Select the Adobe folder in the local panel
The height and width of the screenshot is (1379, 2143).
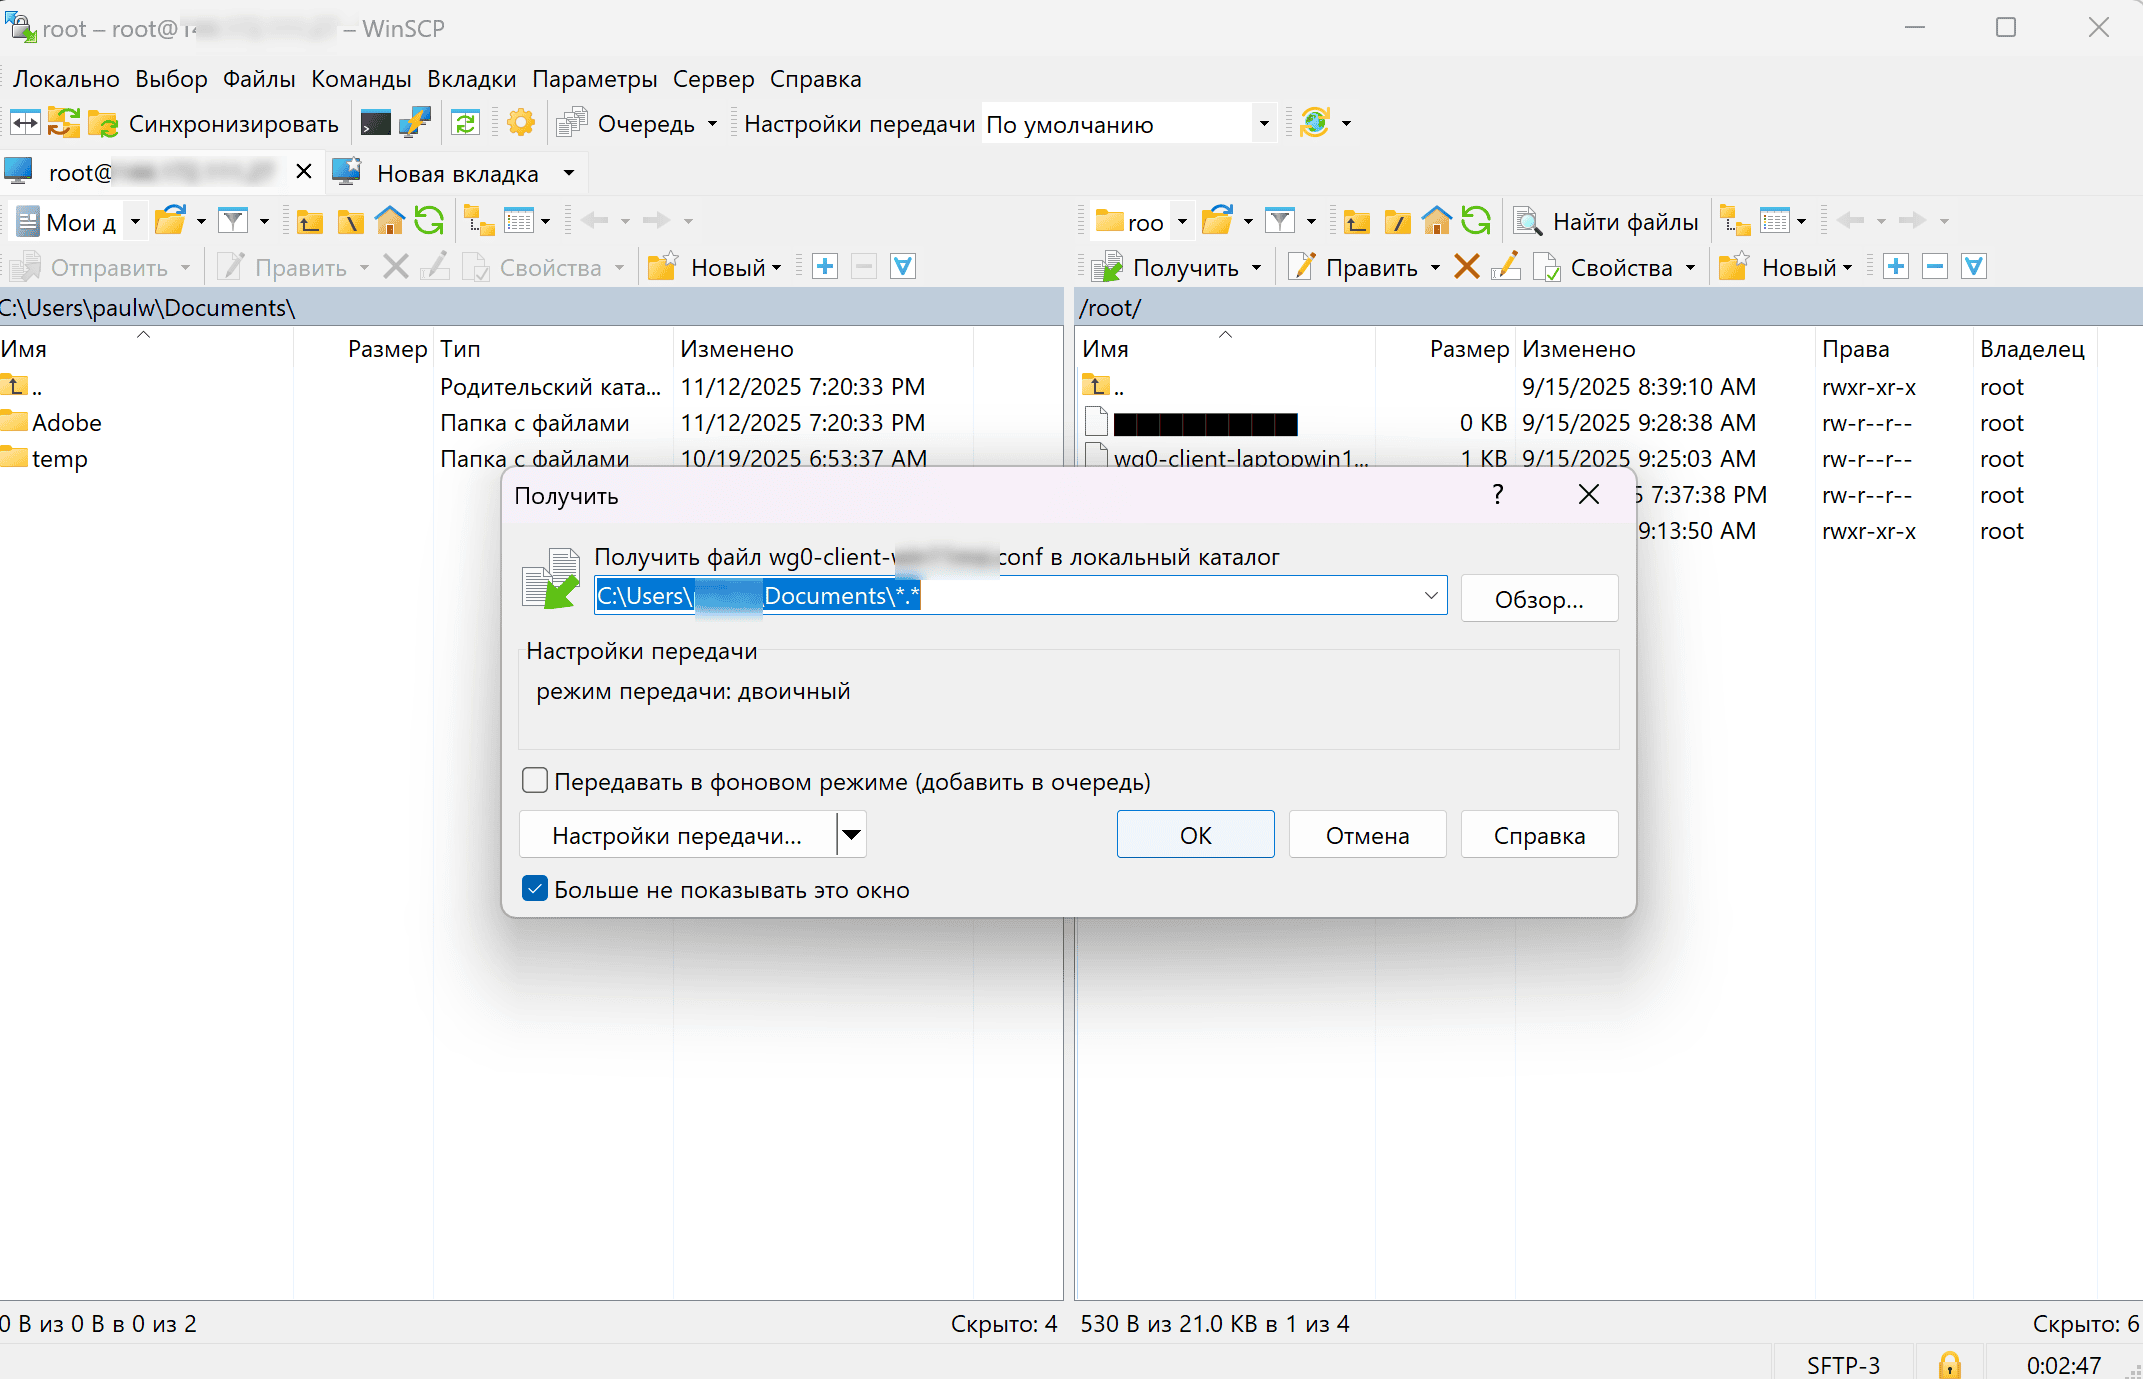click(x=66, y=423)
